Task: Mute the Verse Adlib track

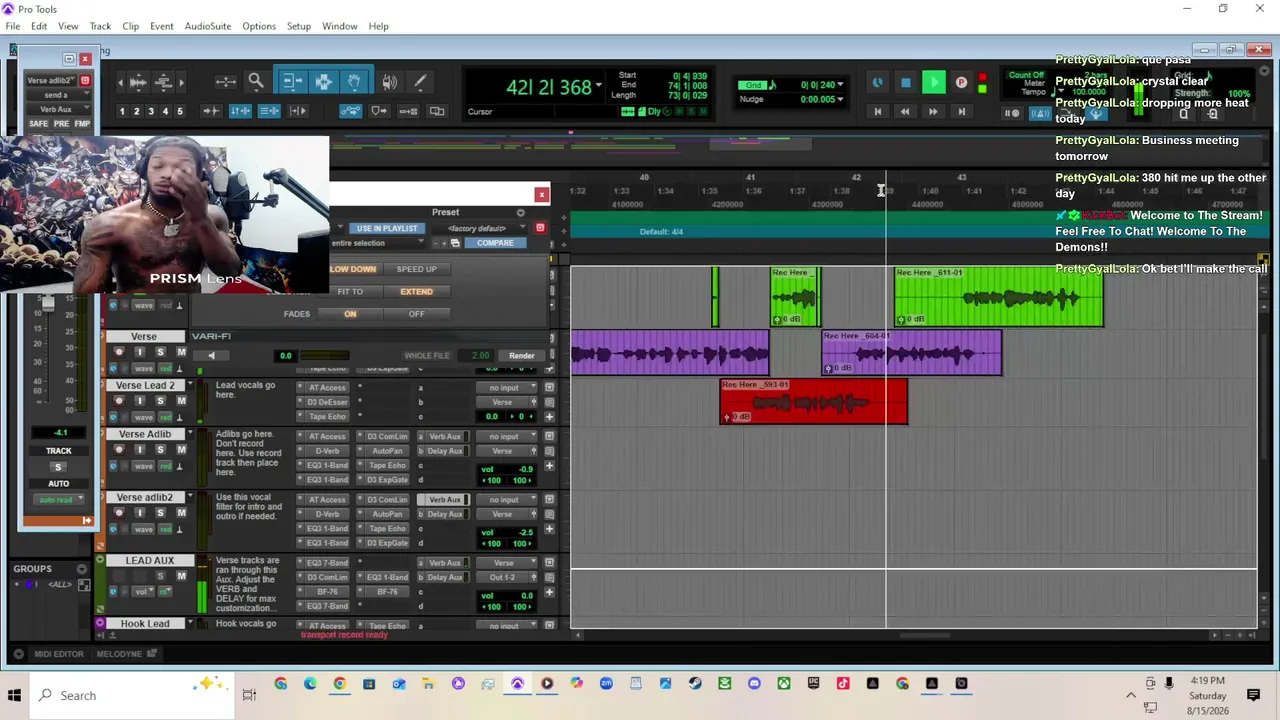Action: point(181,450)
